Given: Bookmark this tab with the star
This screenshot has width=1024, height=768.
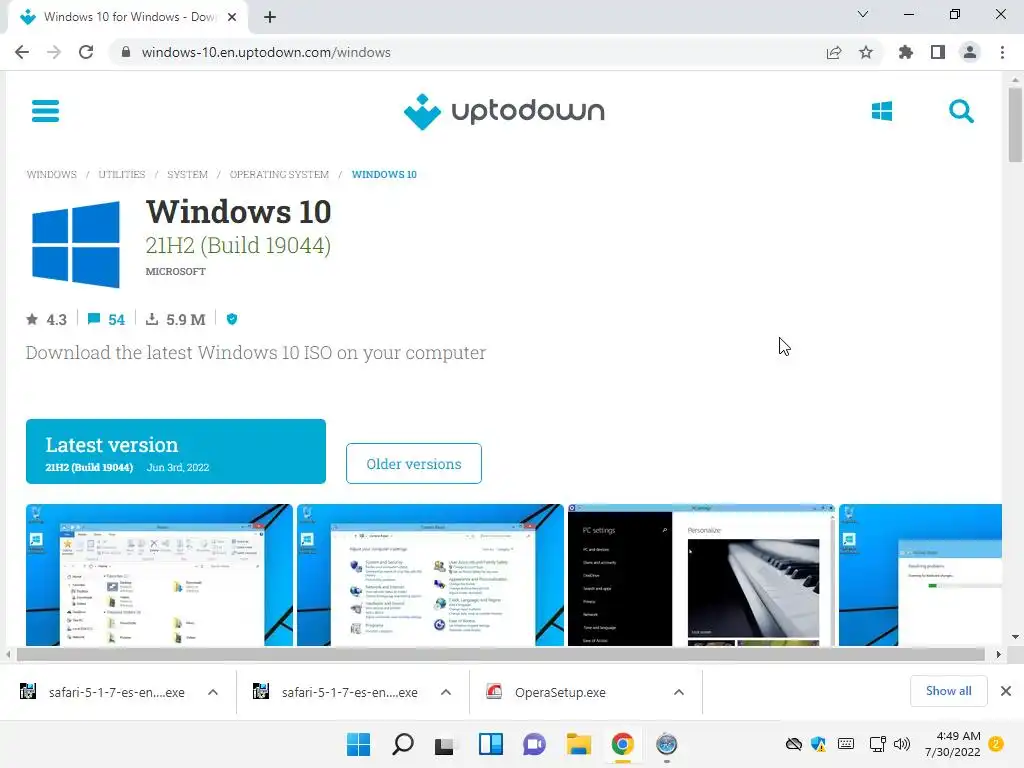Looking at the screenshot, I should 866,52.
